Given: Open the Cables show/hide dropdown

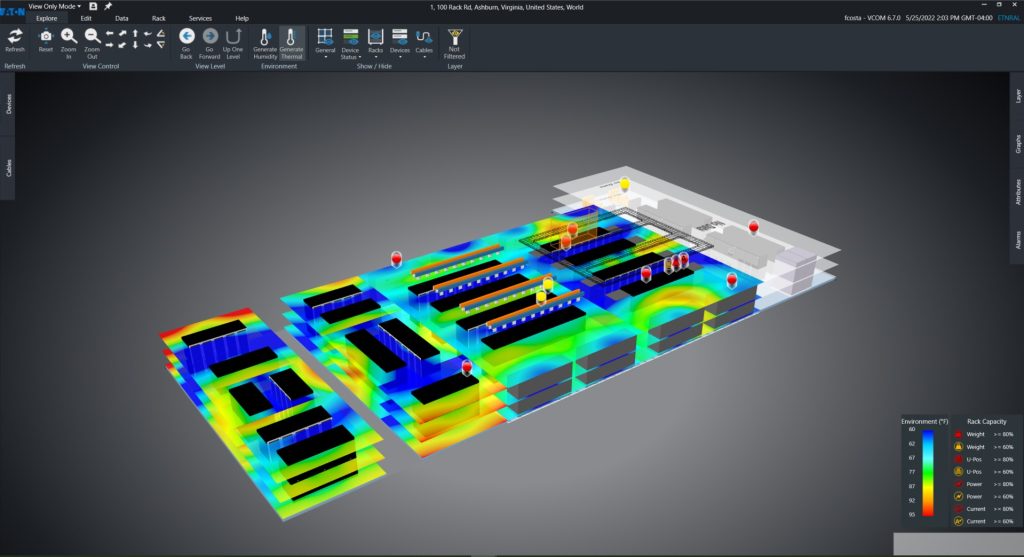Looking at the screenshot, I should click(x=424, y=42).
